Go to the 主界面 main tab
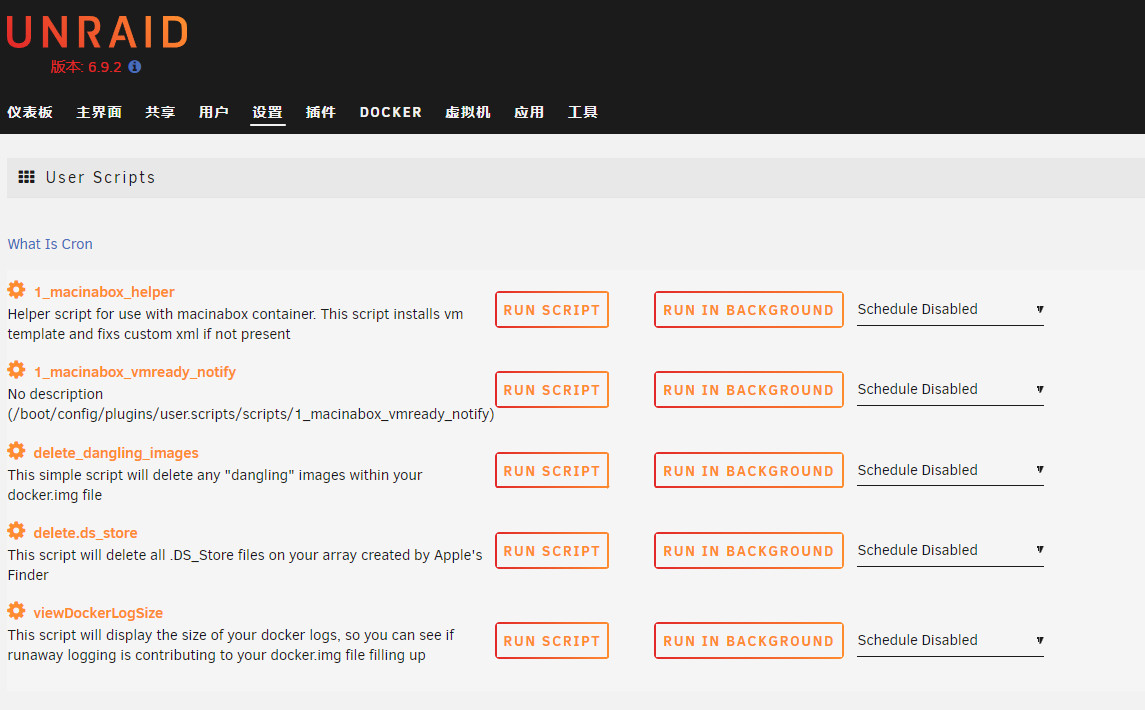The image size is (1145, 710). (99, 112)
